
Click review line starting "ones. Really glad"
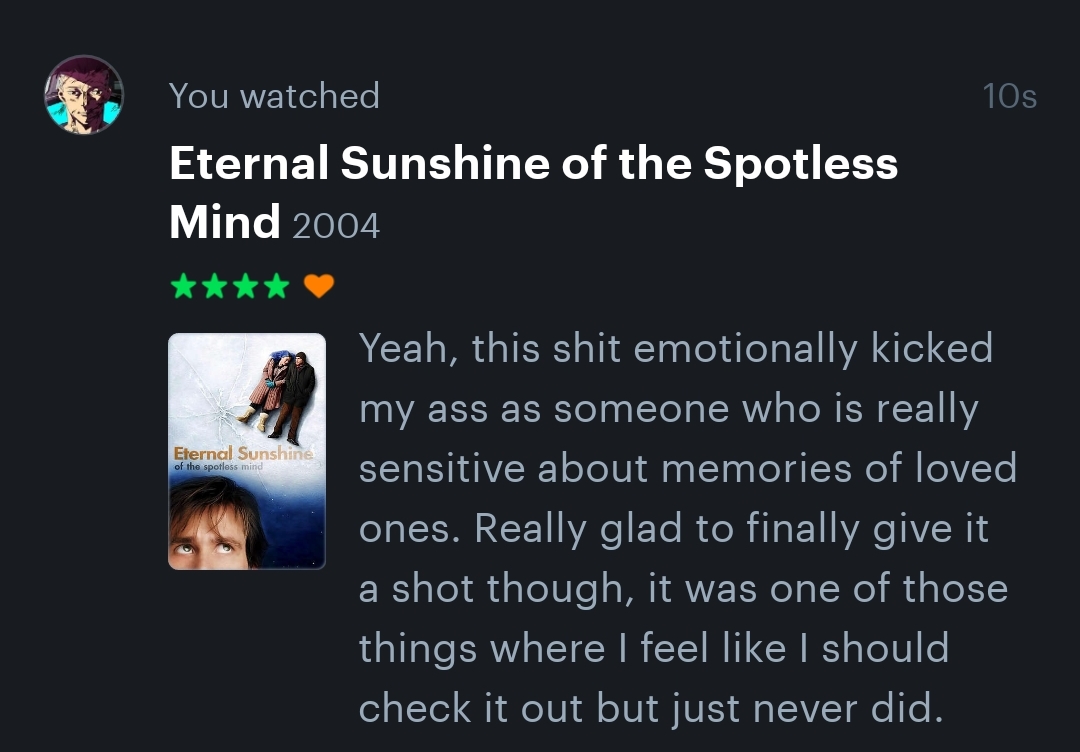pos(673,529)
